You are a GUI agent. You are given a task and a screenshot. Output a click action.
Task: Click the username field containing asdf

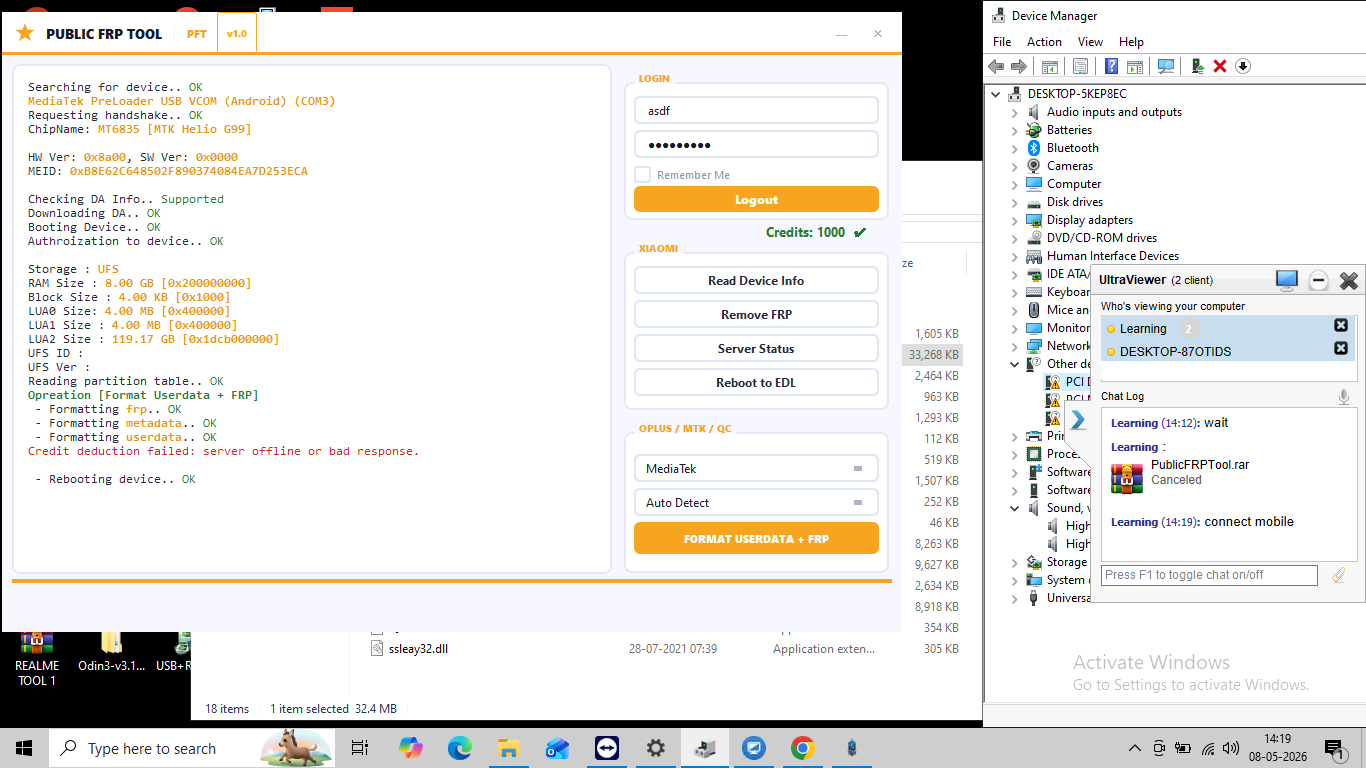[x=756, y=110]
